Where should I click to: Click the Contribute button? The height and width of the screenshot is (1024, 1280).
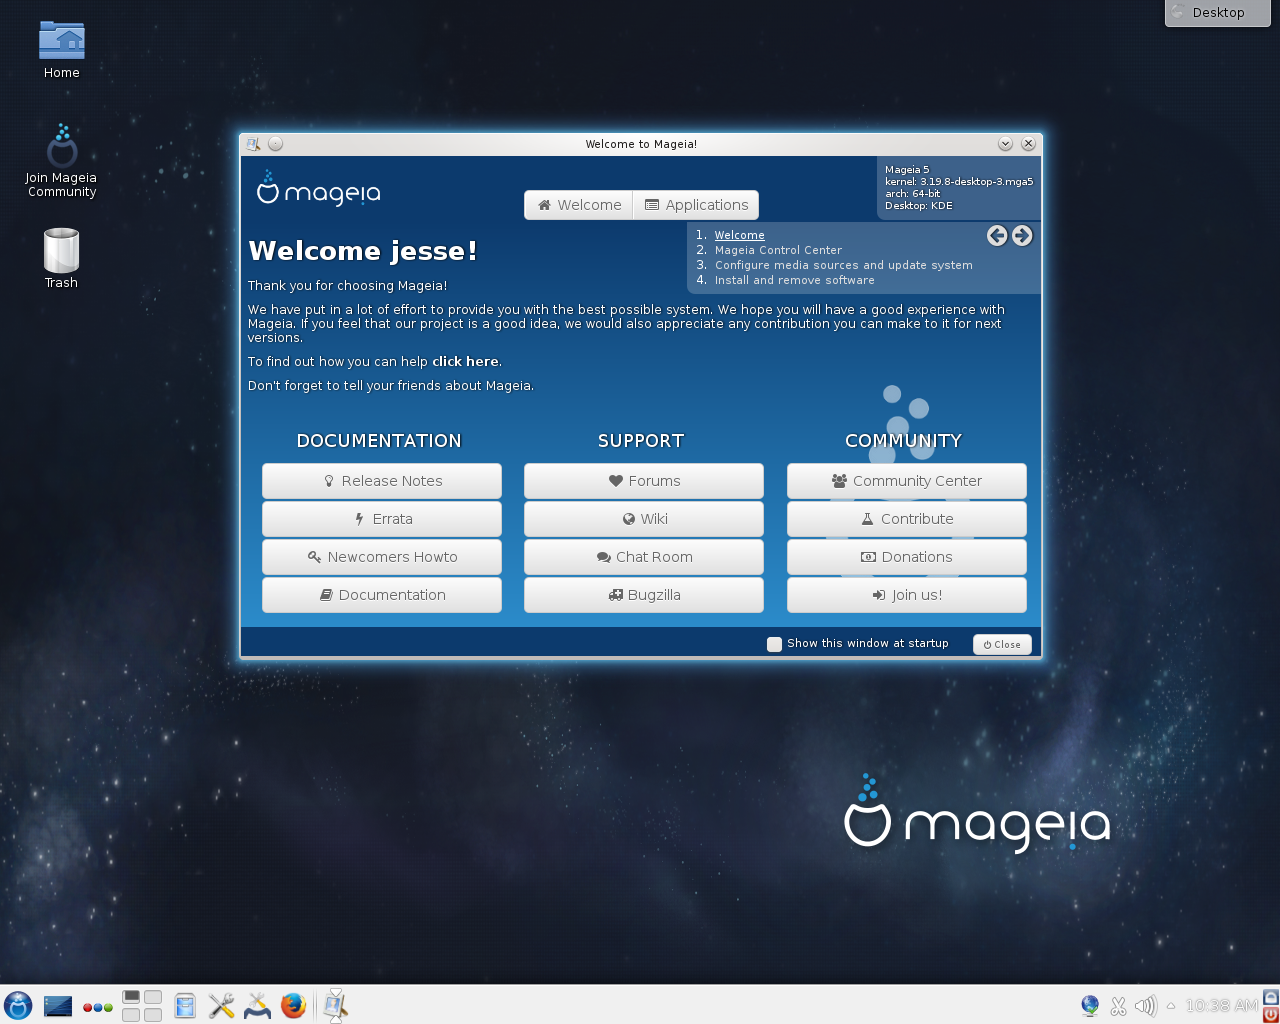click(x=907, y=519)
